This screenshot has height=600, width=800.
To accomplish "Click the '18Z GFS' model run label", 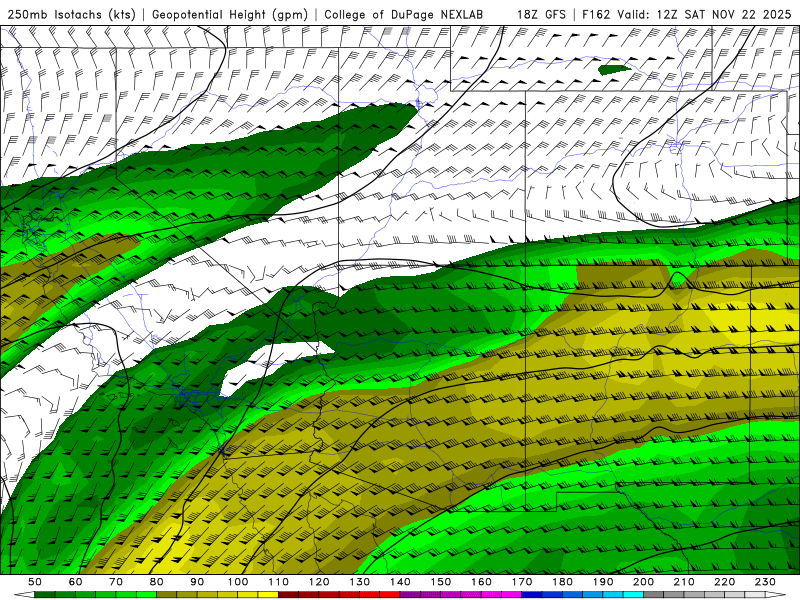I will coord(541,15).
